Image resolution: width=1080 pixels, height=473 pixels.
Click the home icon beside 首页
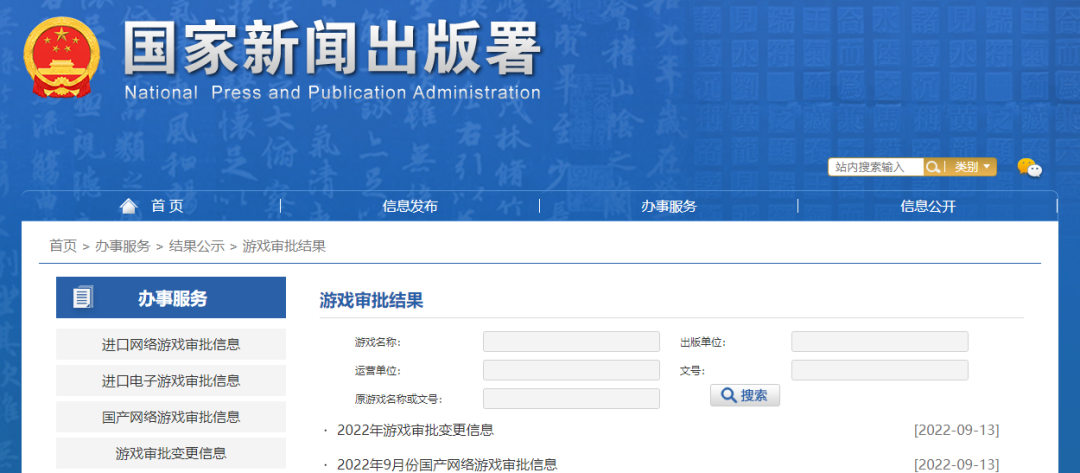click(x=128, y=206)
